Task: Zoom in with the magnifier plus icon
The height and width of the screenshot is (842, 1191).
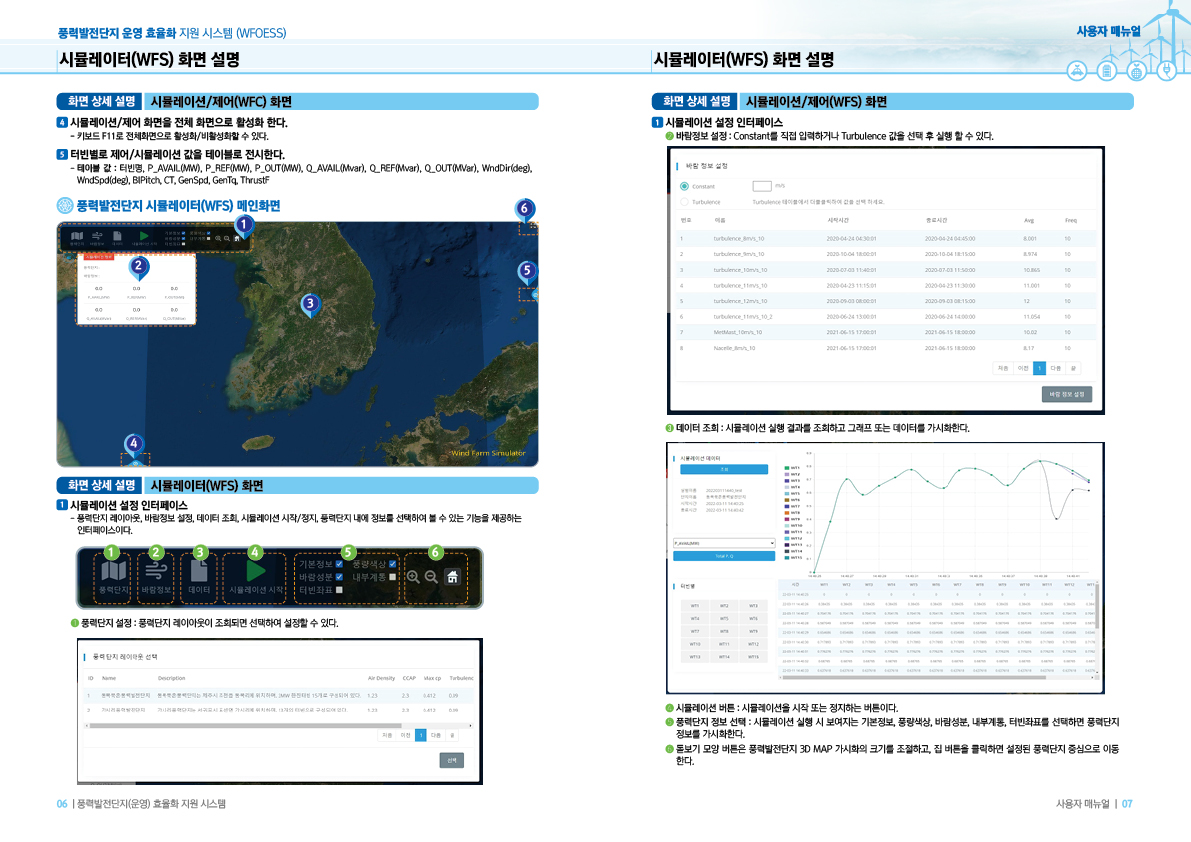Action: point(413,577)
